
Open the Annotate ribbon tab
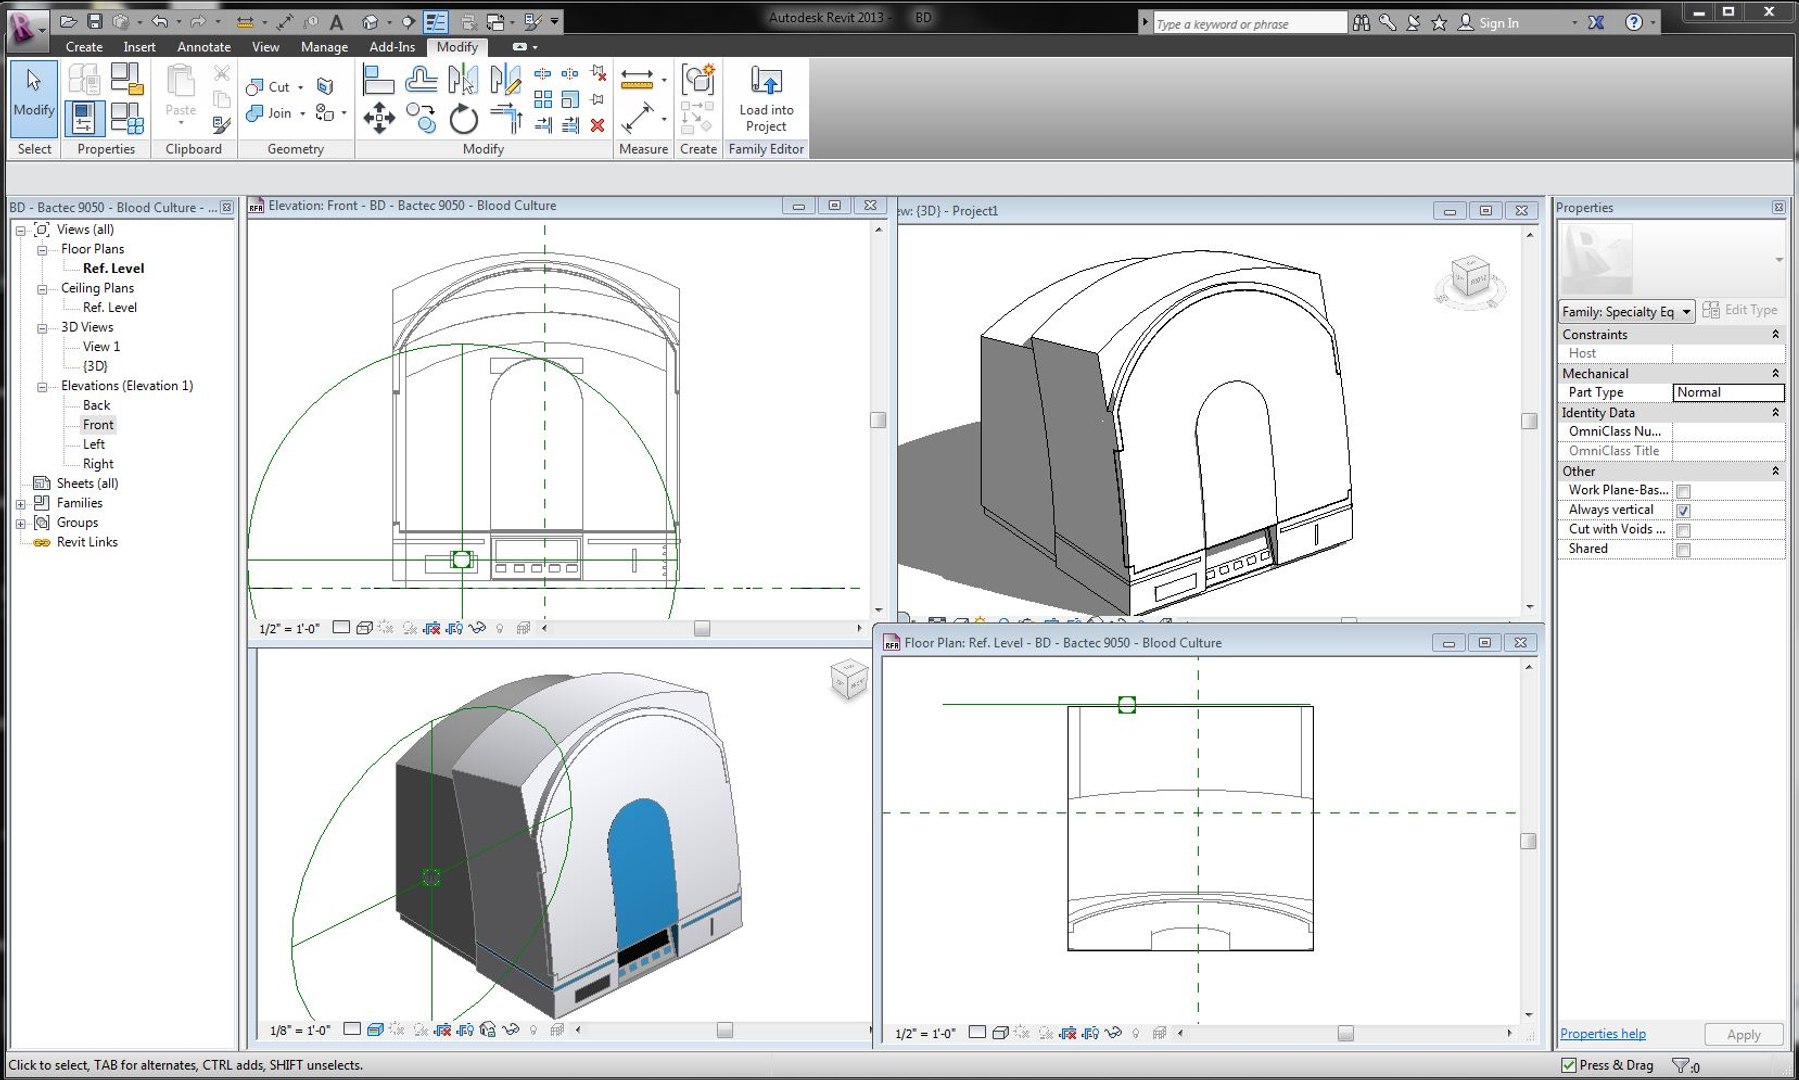(204, 47)
